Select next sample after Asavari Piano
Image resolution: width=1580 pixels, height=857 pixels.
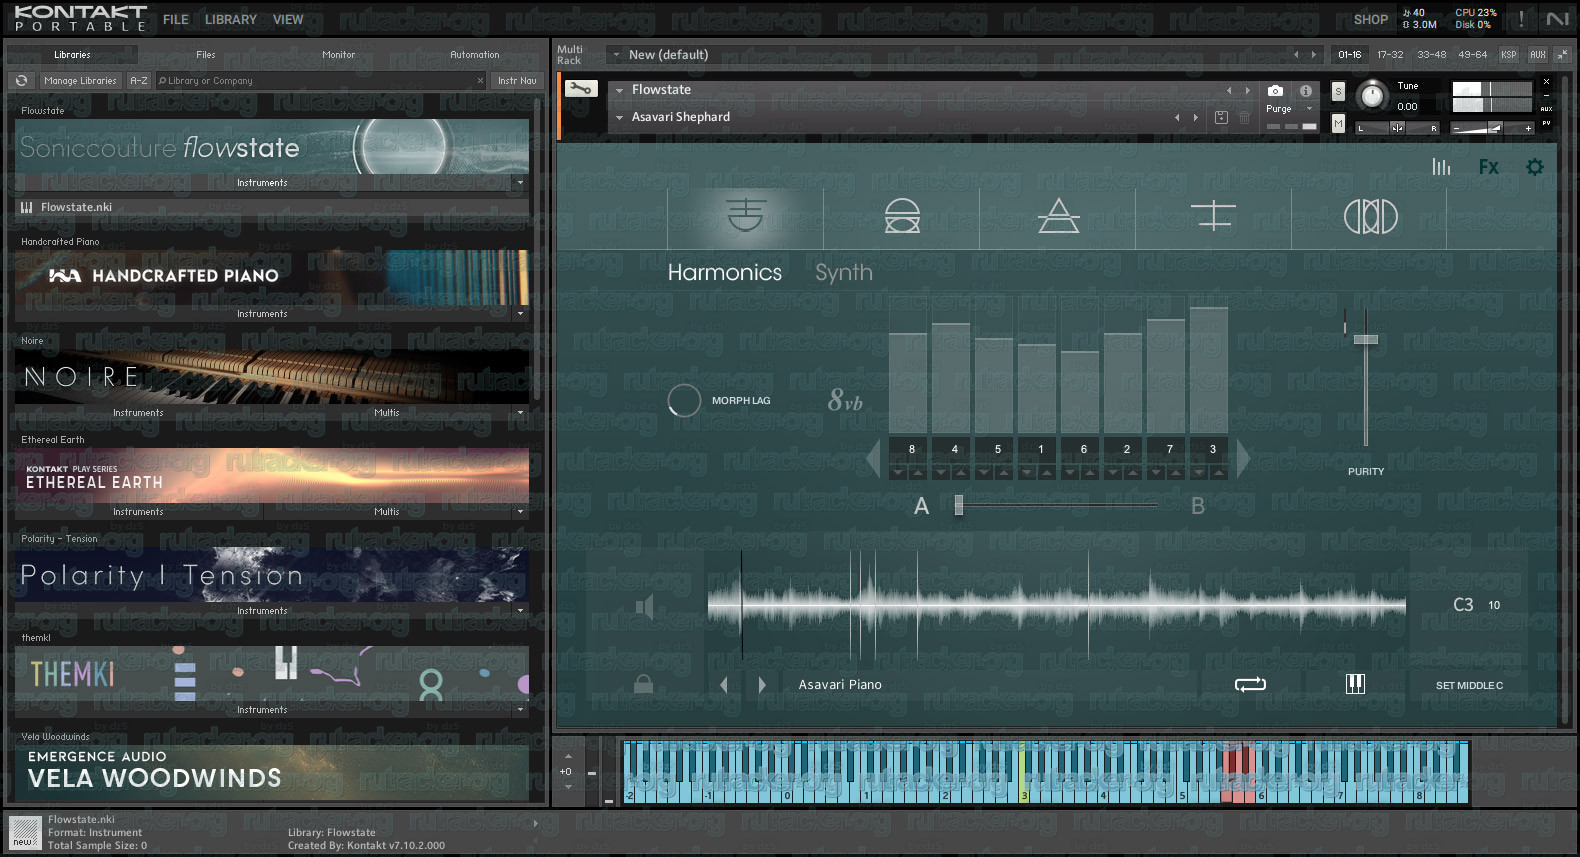(x=762, y=685)
